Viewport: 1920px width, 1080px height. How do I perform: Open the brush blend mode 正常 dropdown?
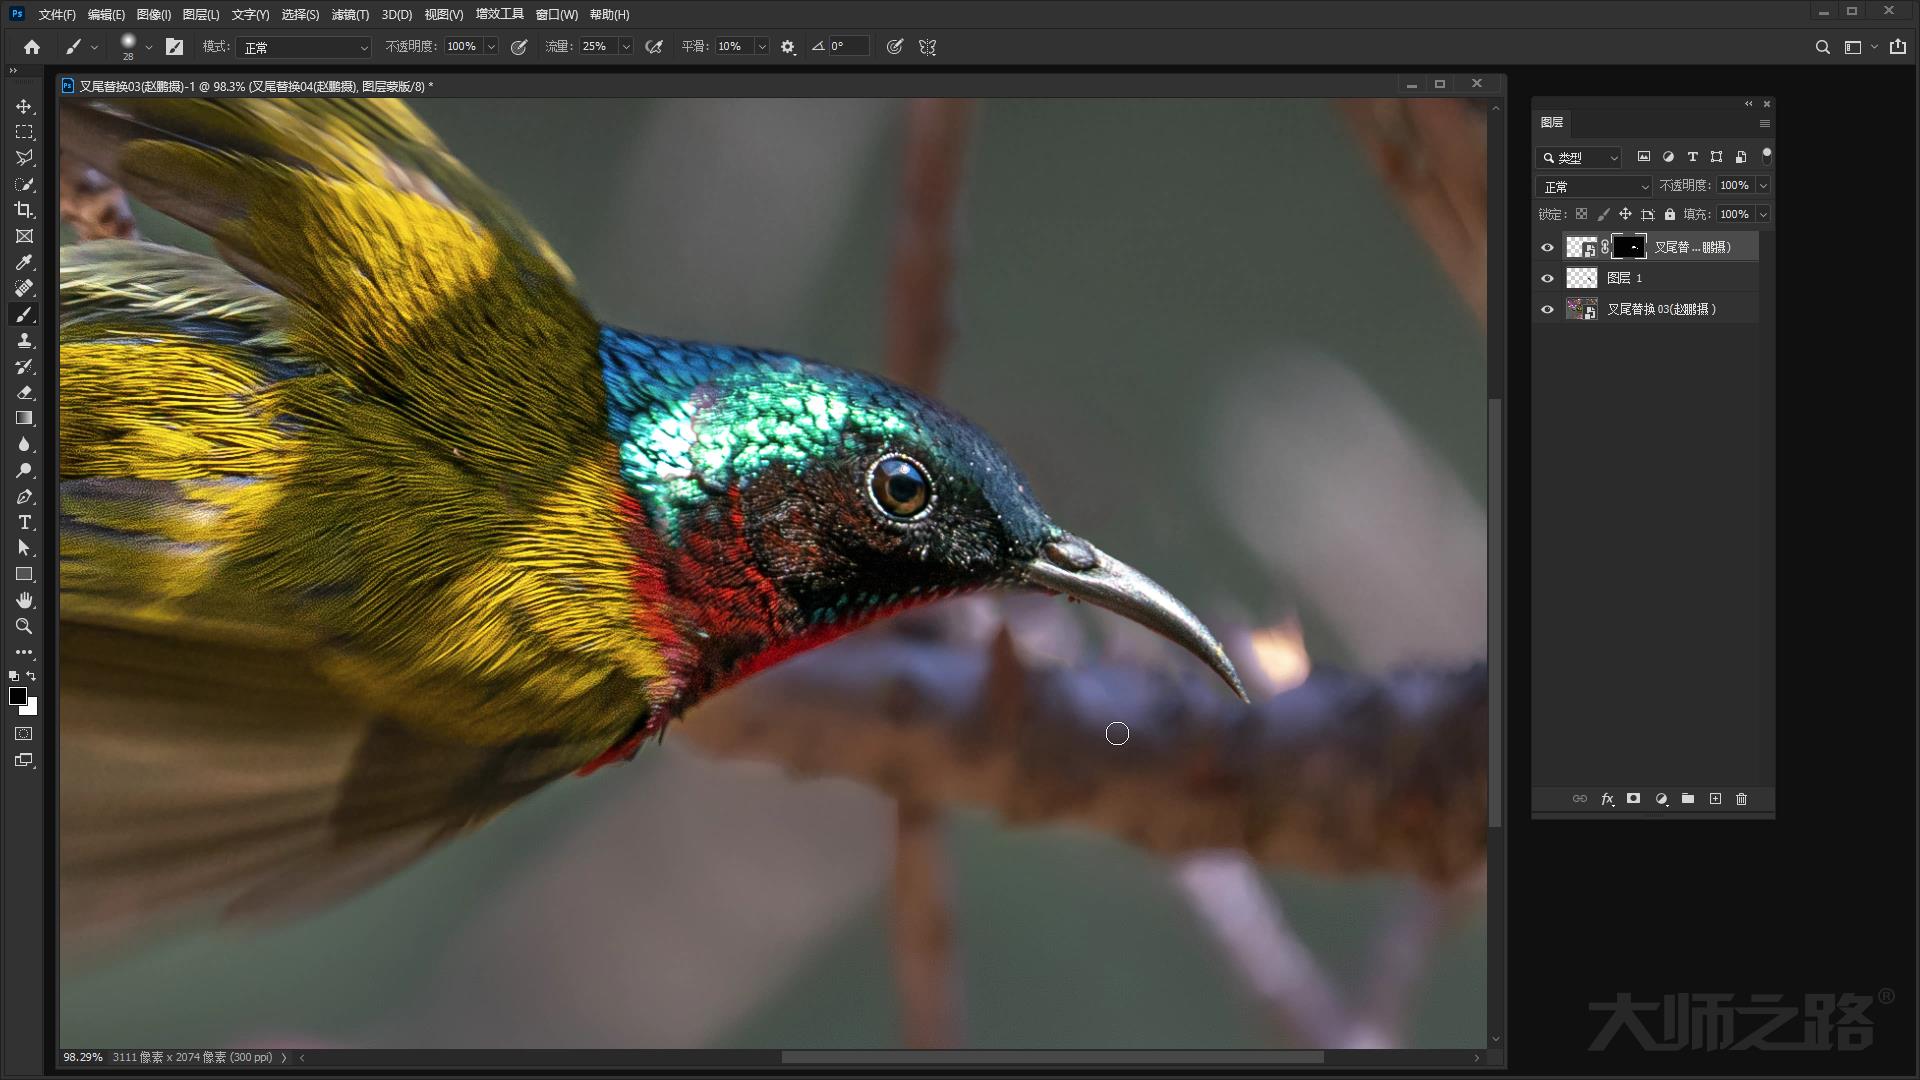(304, 47)
